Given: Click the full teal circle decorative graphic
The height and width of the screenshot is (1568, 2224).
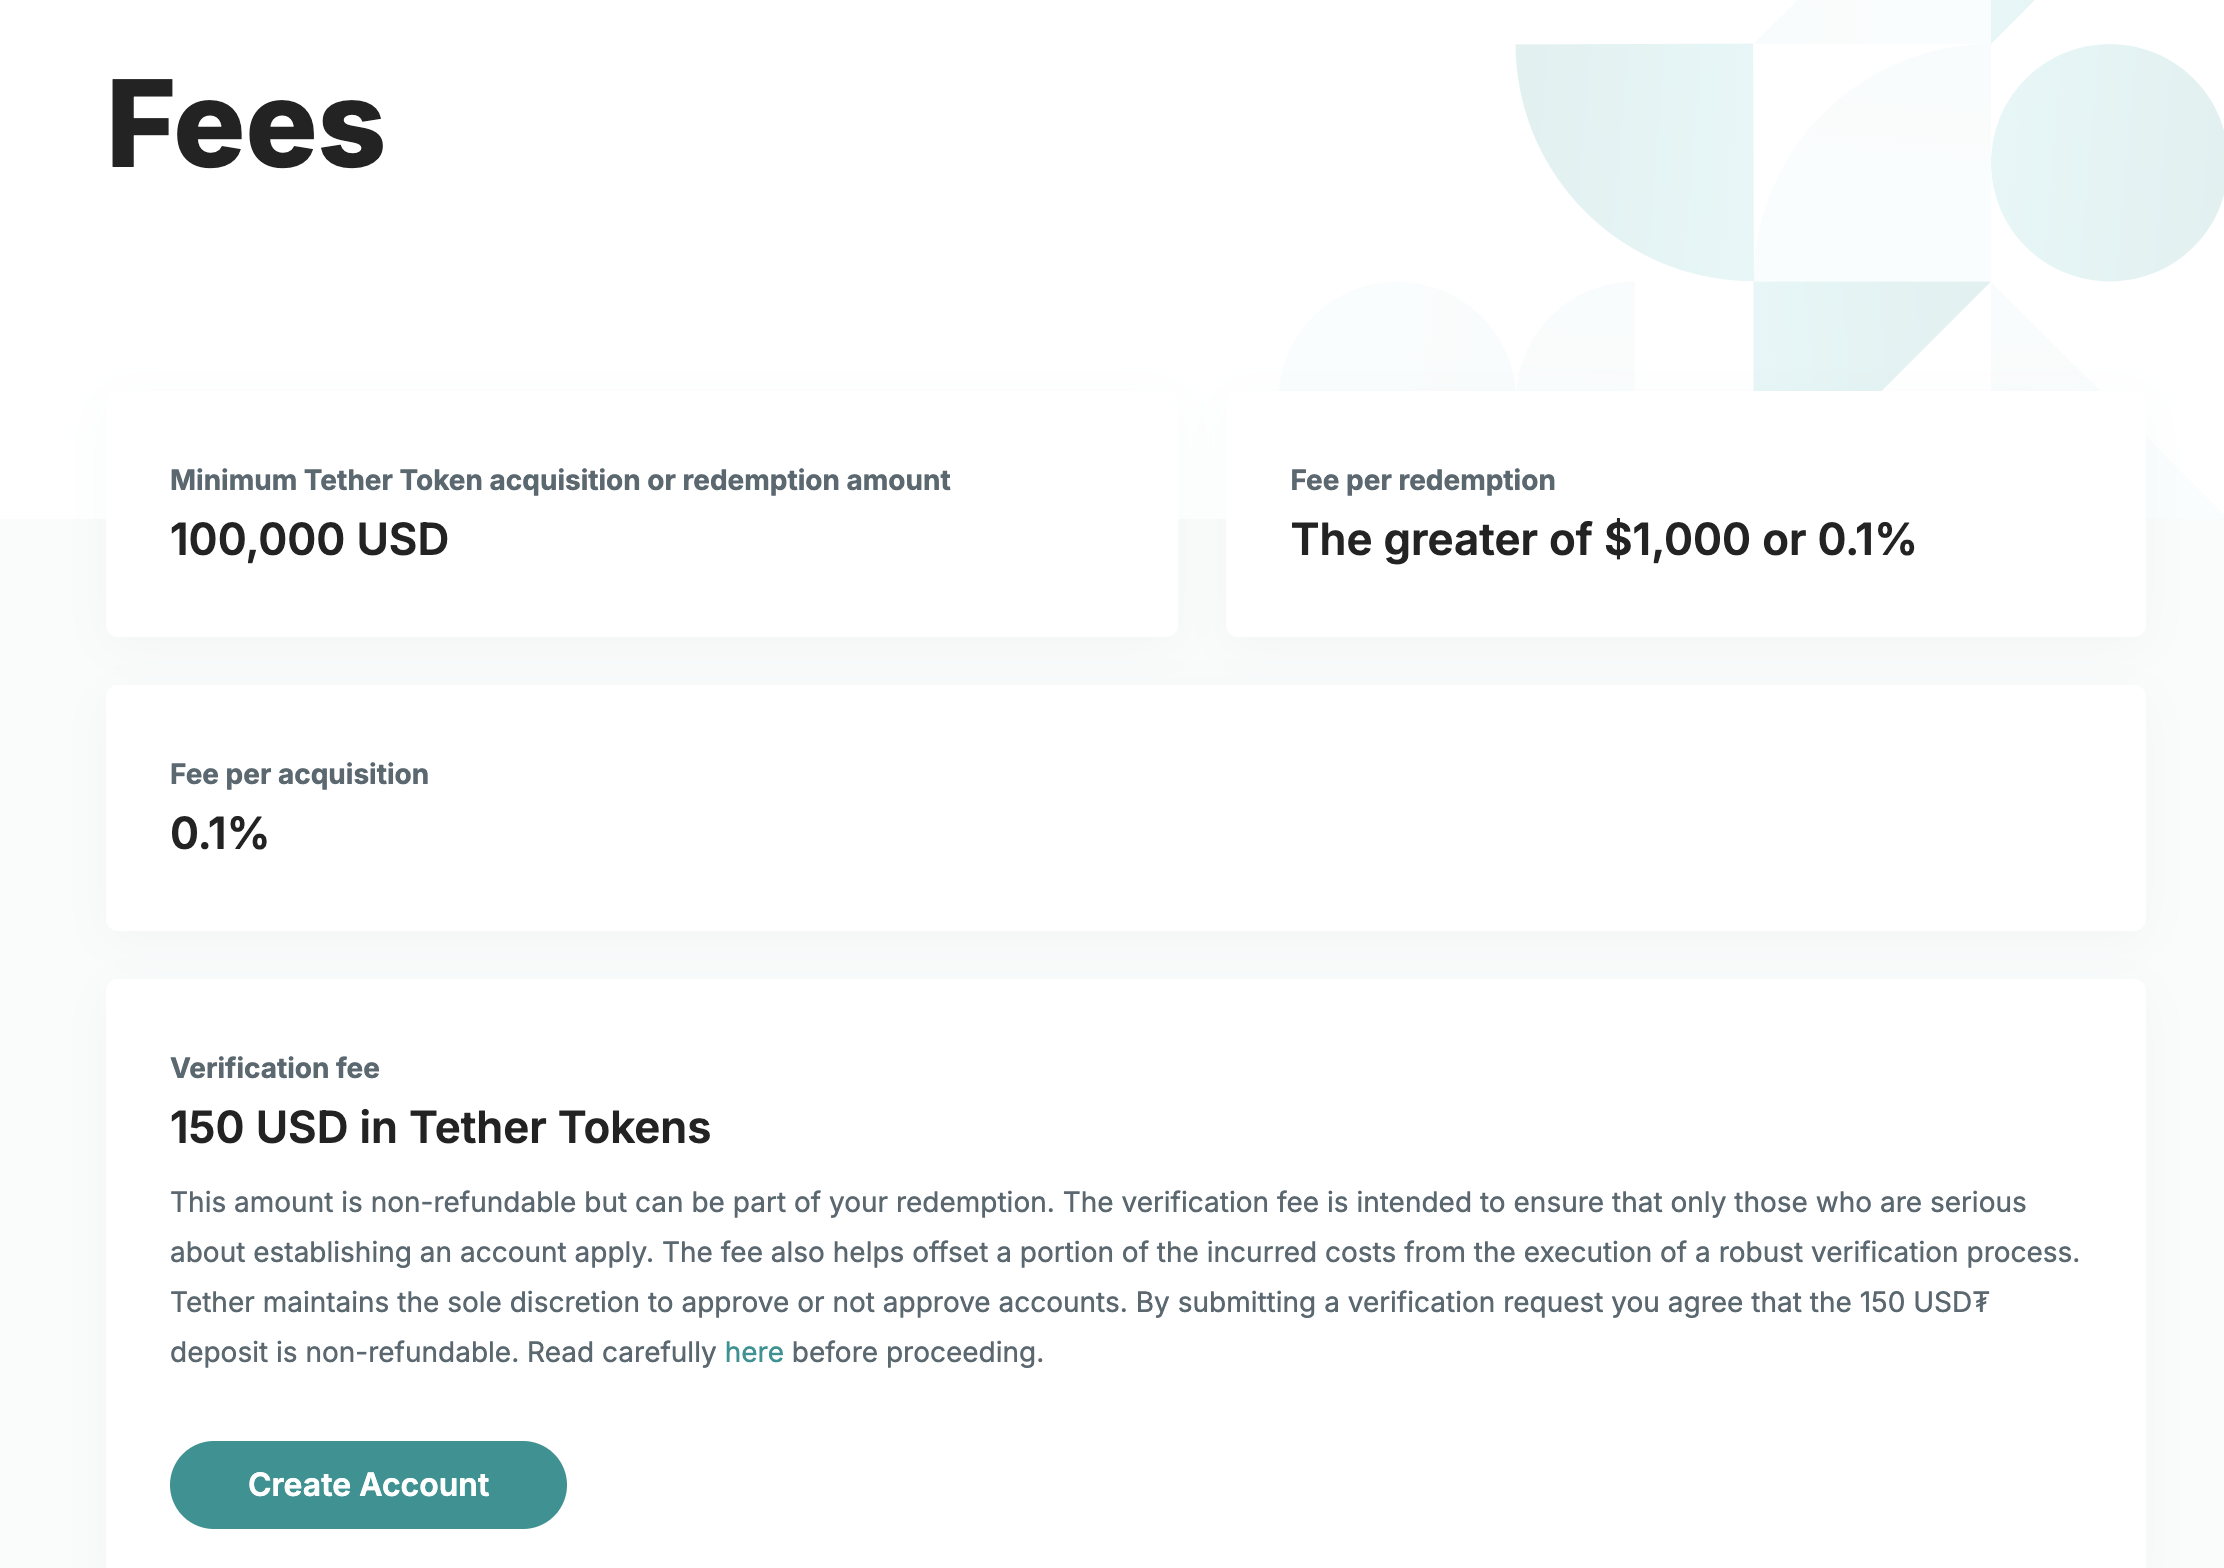Looking at the screenshot, I should 2106,162.
